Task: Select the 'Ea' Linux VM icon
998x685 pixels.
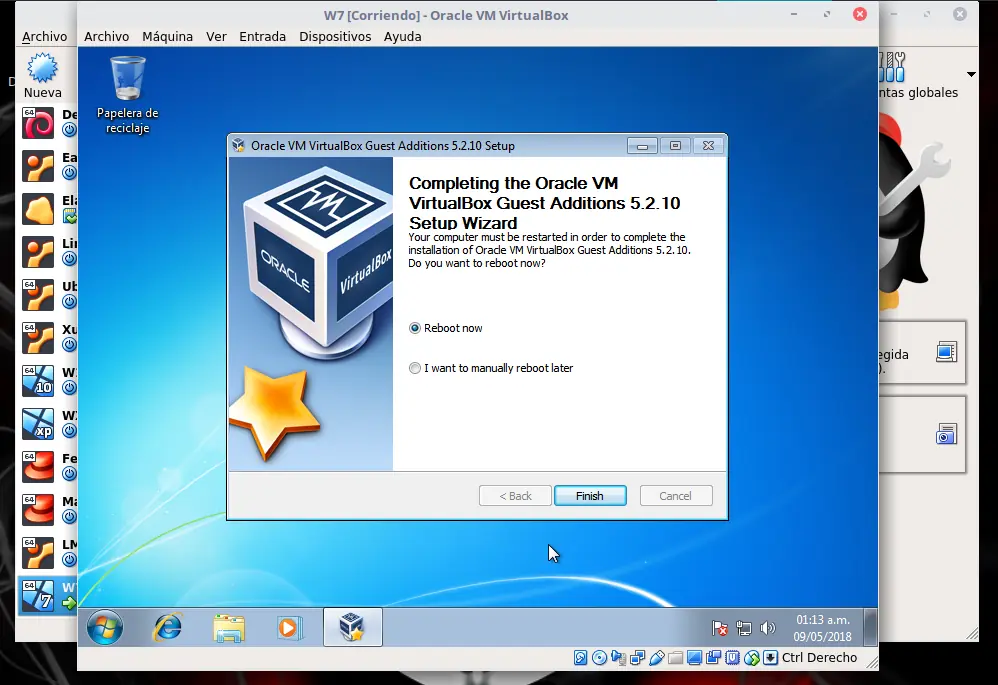Action: point(38,166)
